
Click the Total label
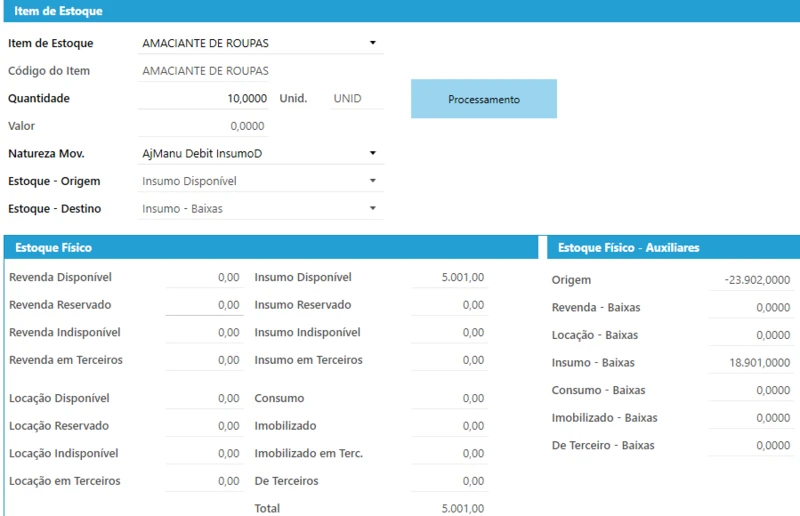click(267, 508)
